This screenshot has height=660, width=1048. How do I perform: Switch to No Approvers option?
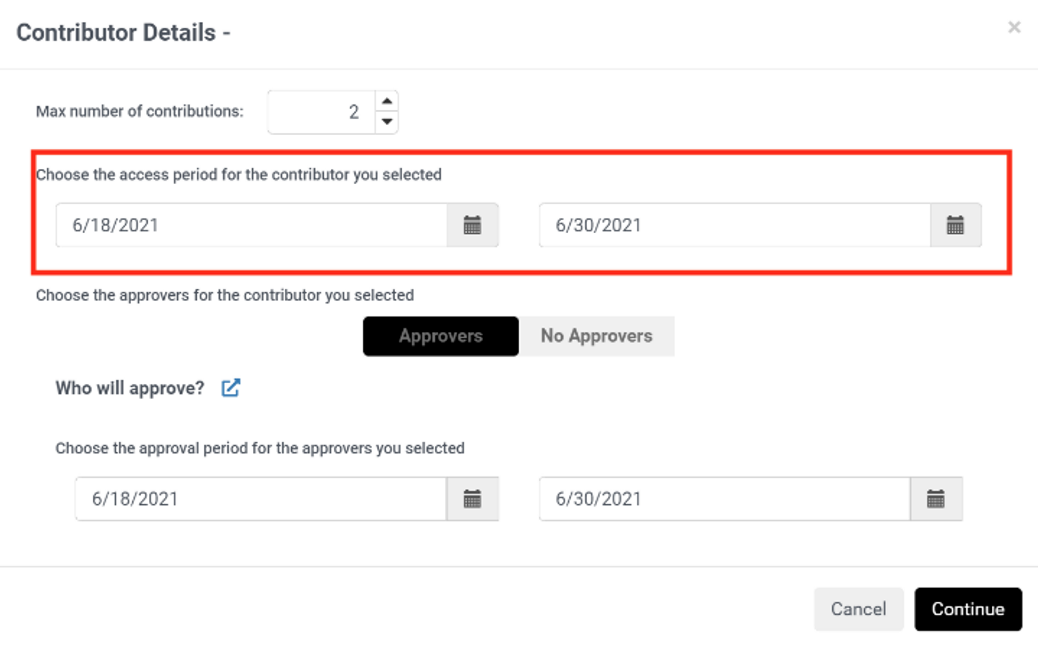597,336
